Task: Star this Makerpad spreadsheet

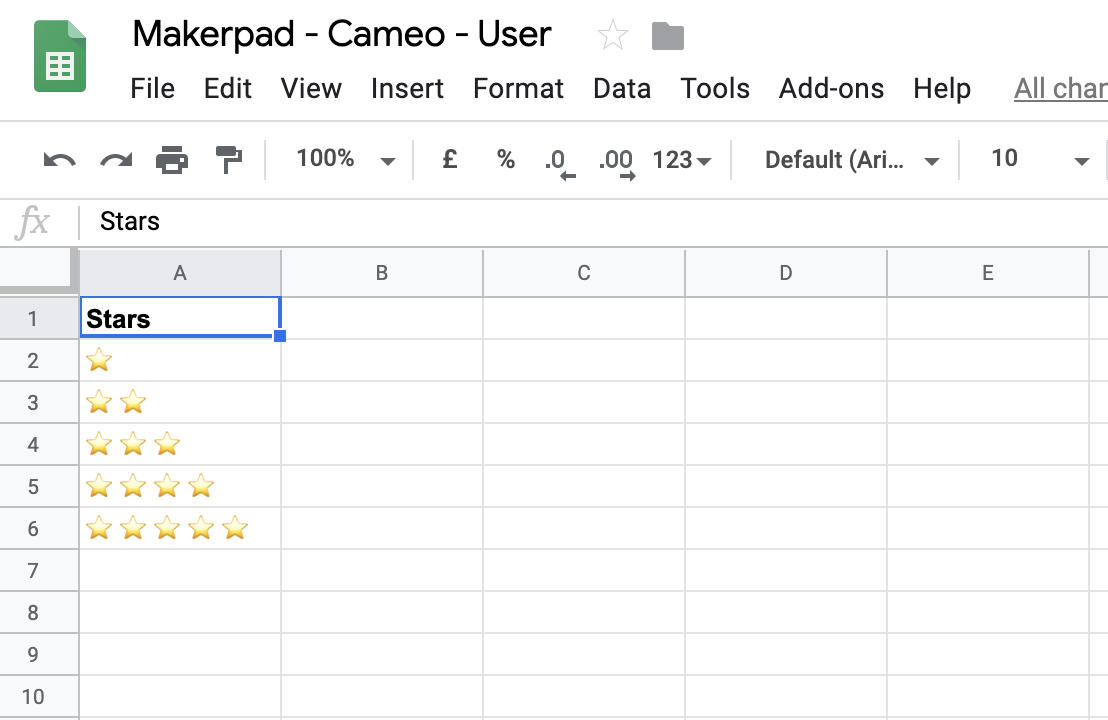Action: coord(612,37)
